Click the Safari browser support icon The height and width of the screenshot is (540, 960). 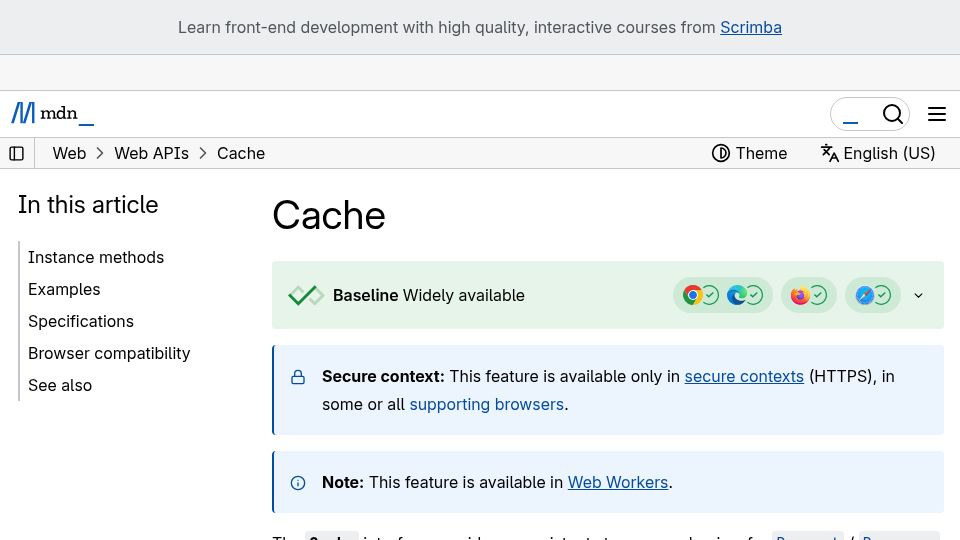click(x=864, y=295)
